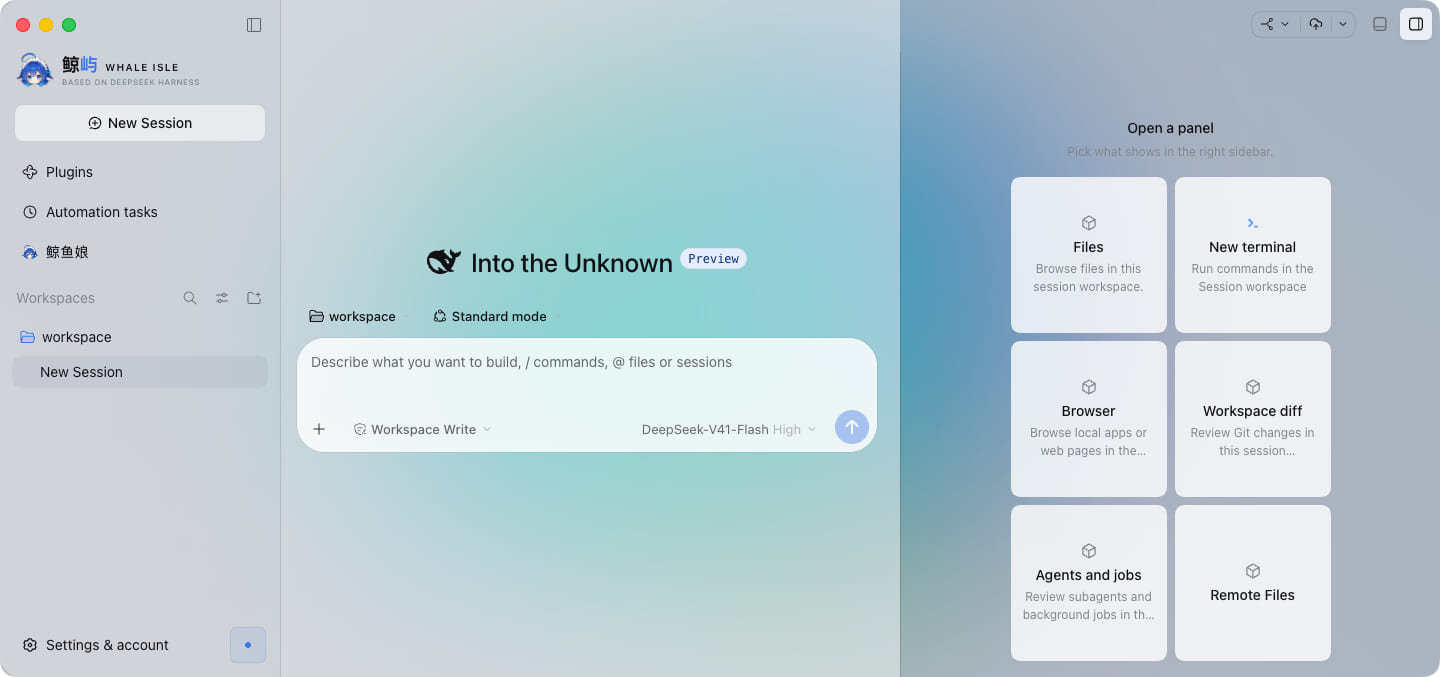Click the plus attach icon in prompt box
Image resolution: width=1440 pixels, height=677 pixels.
319,429
